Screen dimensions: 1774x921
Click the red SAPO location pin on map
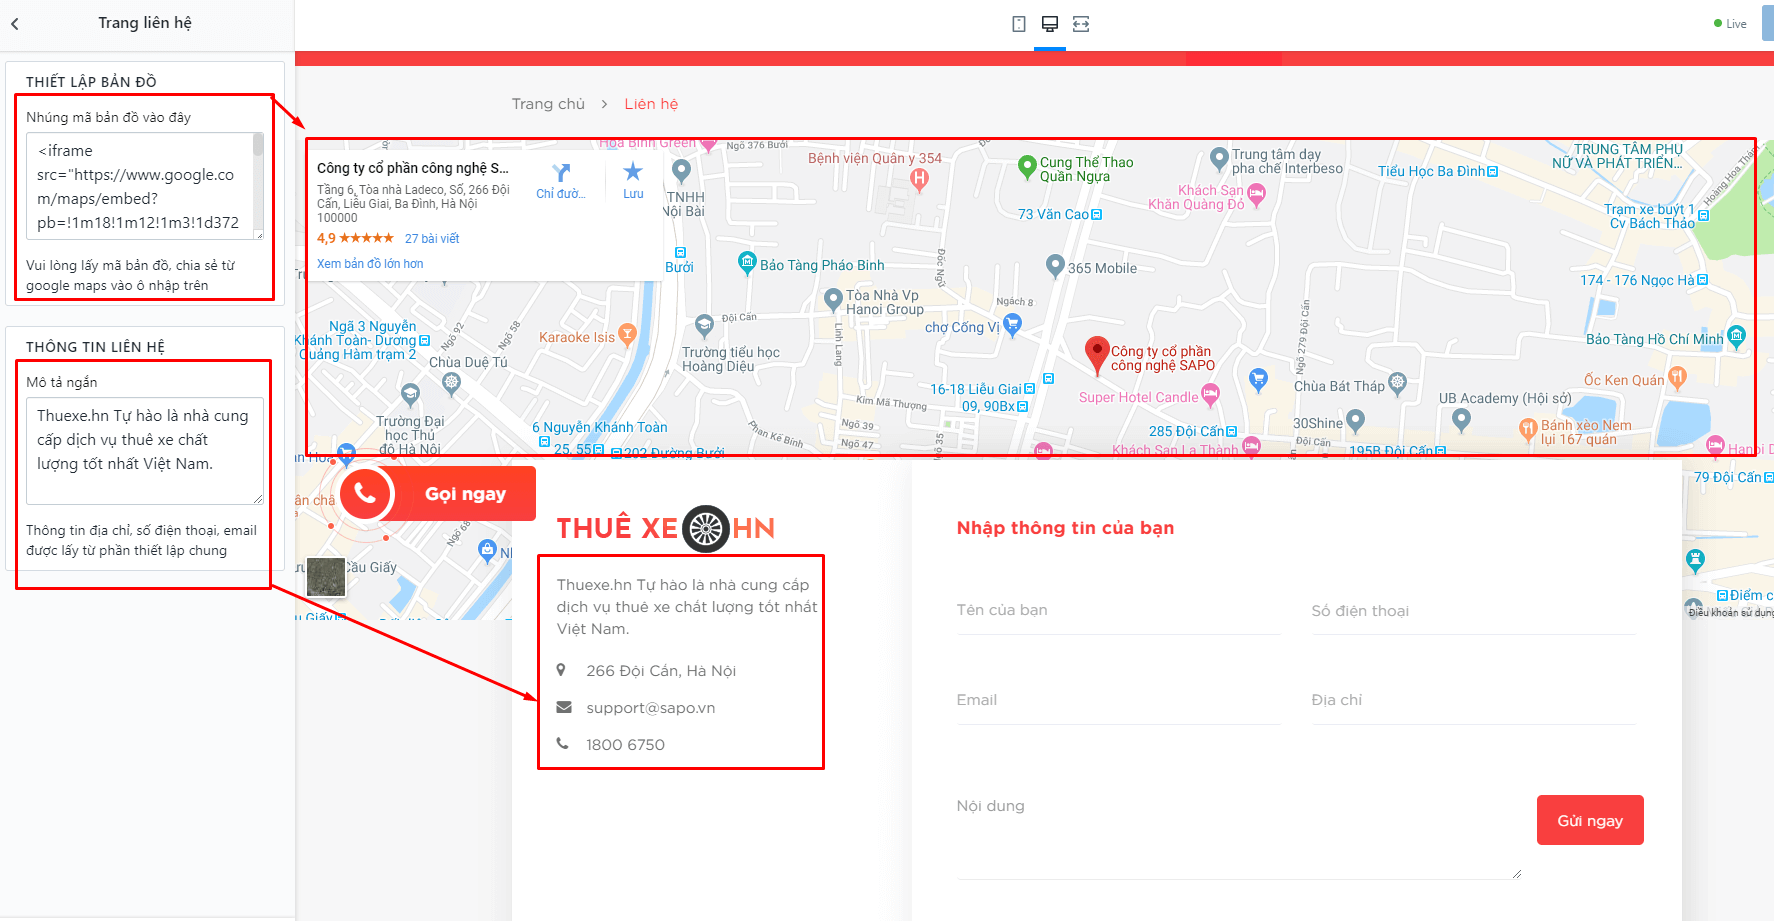pyautogui.click(x=1097, y=354)
